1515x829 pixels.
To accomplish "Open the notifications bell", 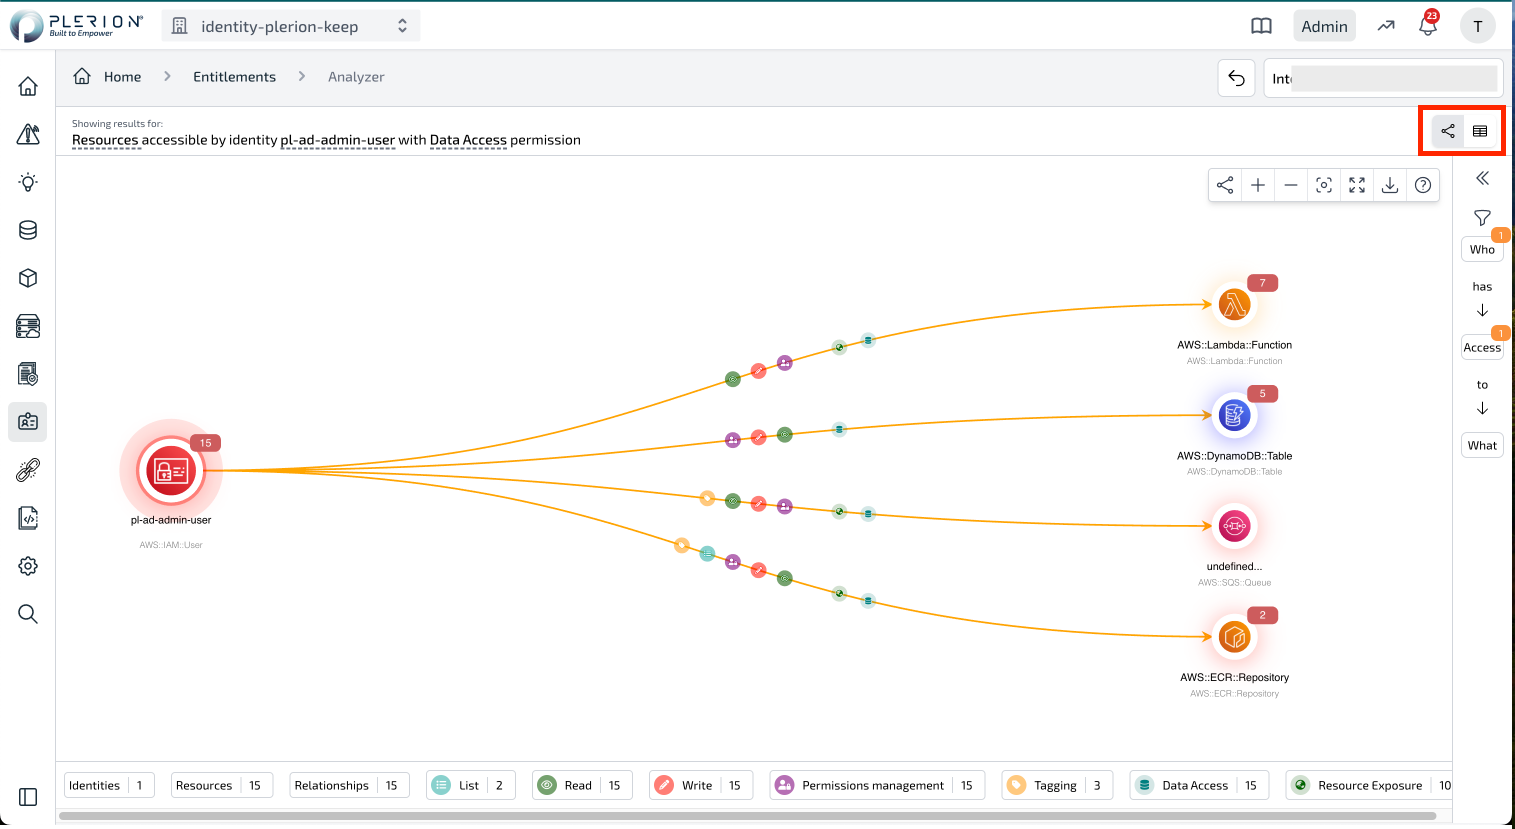I will (1428, 26).
